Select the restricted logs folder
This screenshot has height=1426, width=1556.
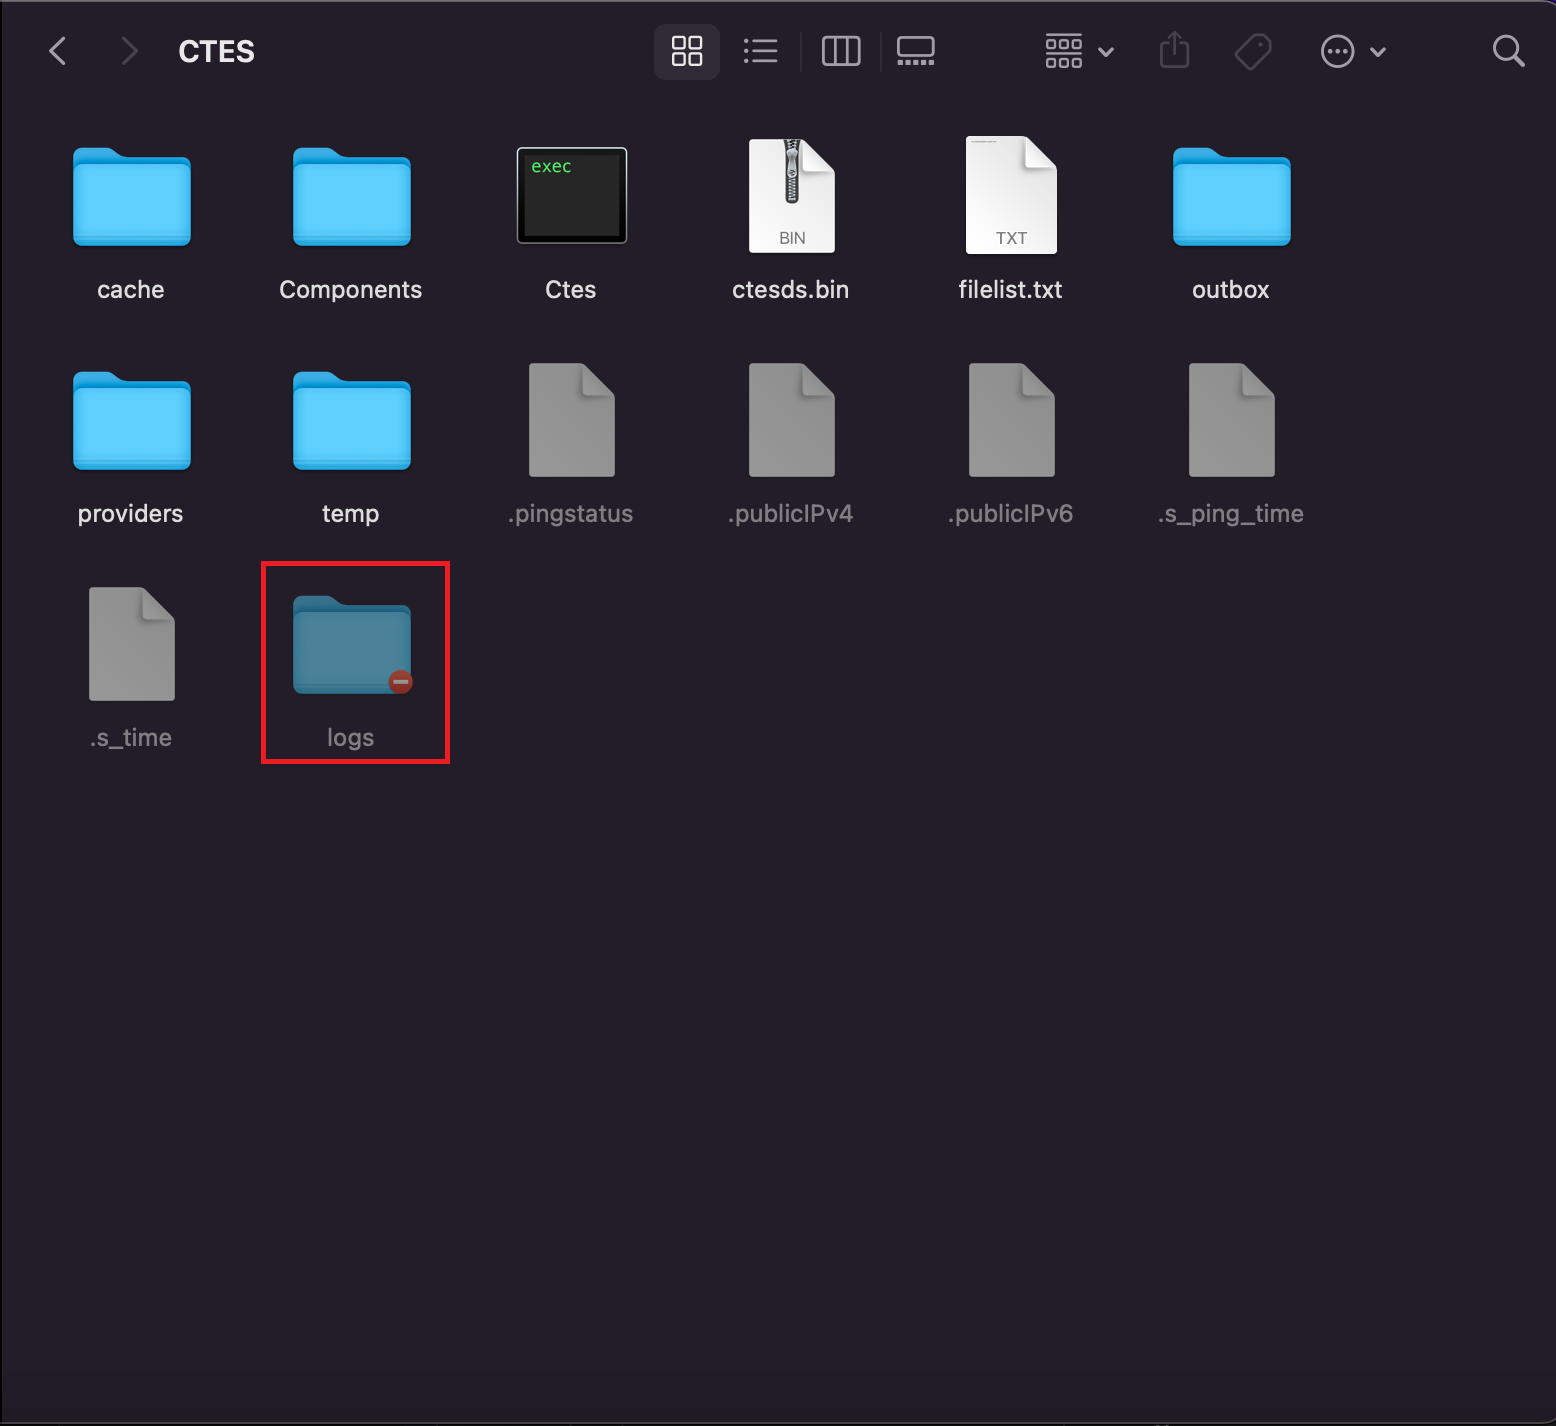tap(351, 645)
